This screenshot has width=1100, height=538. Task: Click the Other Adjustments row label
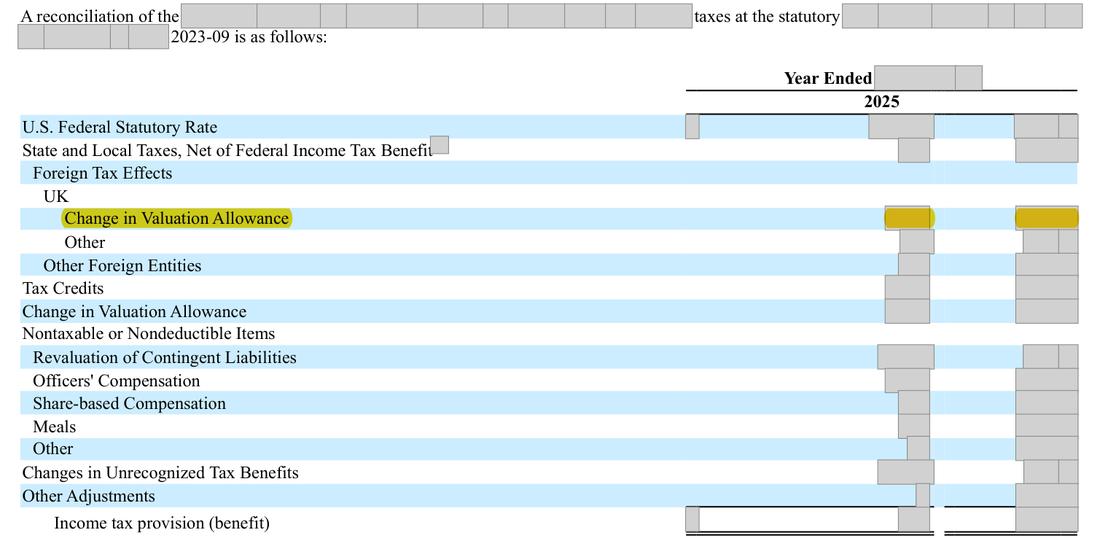click(x=88, y=496)
